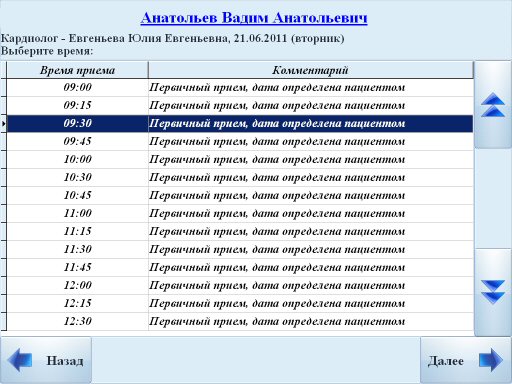The image size is (512, 384).
Task: Click the comment text in the 11:15 row
Action: [277, 232]
